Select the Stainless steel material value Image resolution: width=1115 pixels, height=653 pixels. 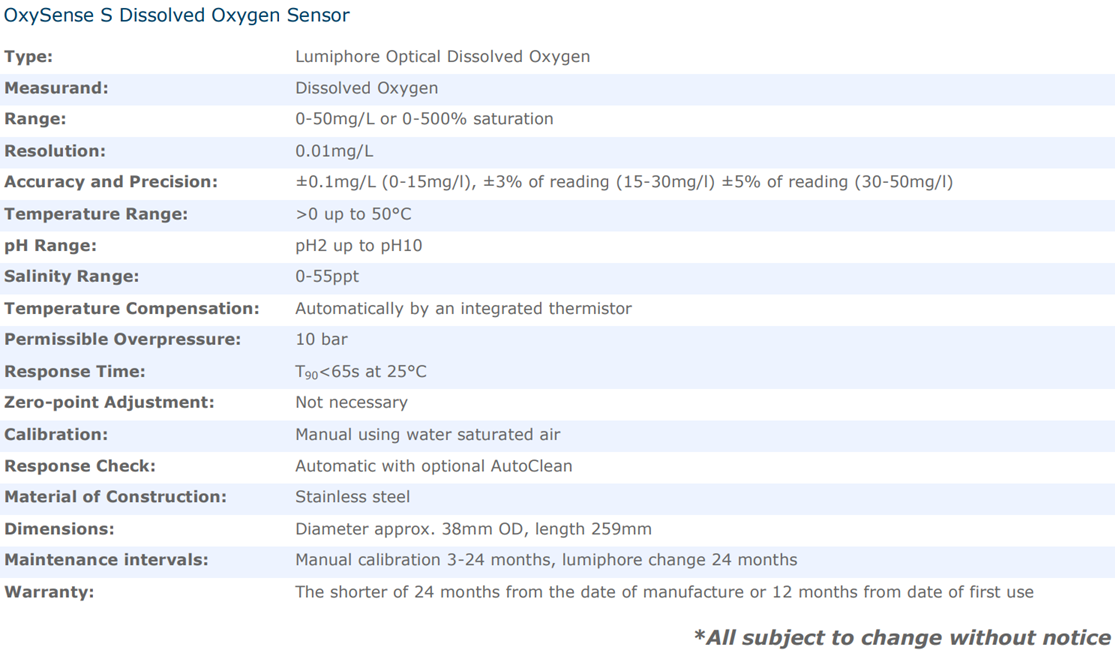pos(353,497)
